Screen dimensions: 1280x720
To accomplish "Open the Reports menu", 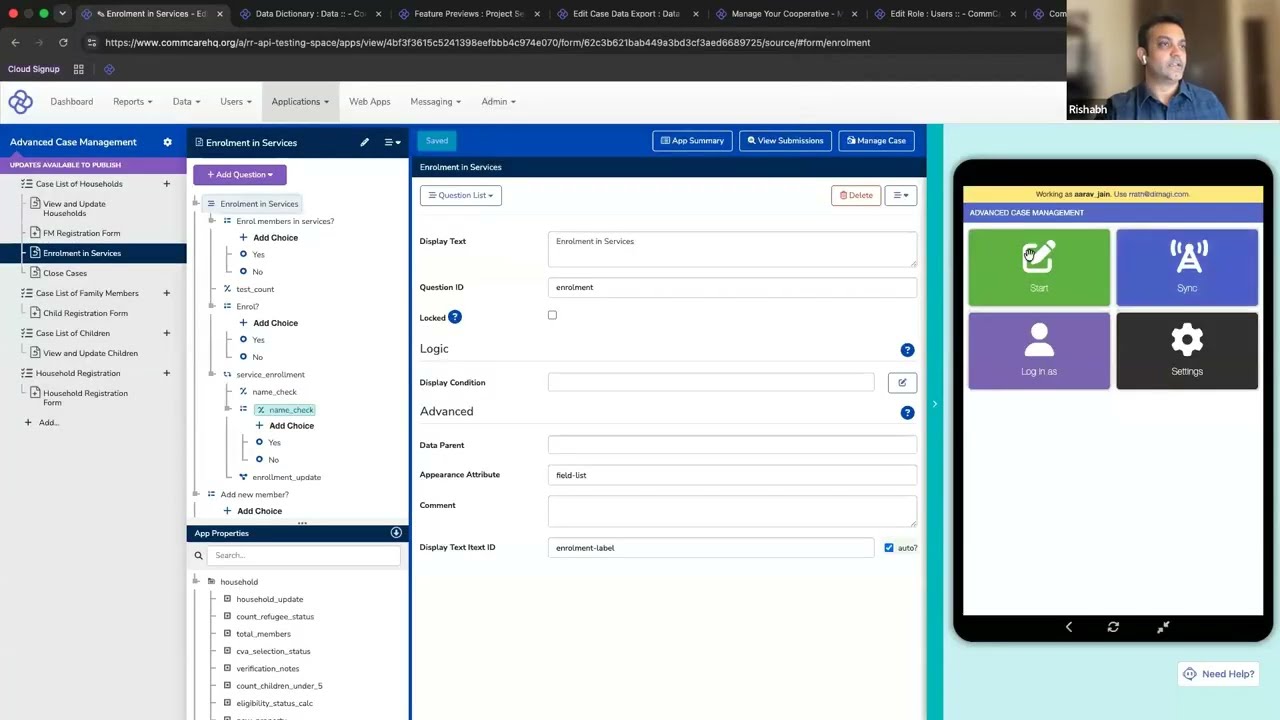I will click(132, 101).
